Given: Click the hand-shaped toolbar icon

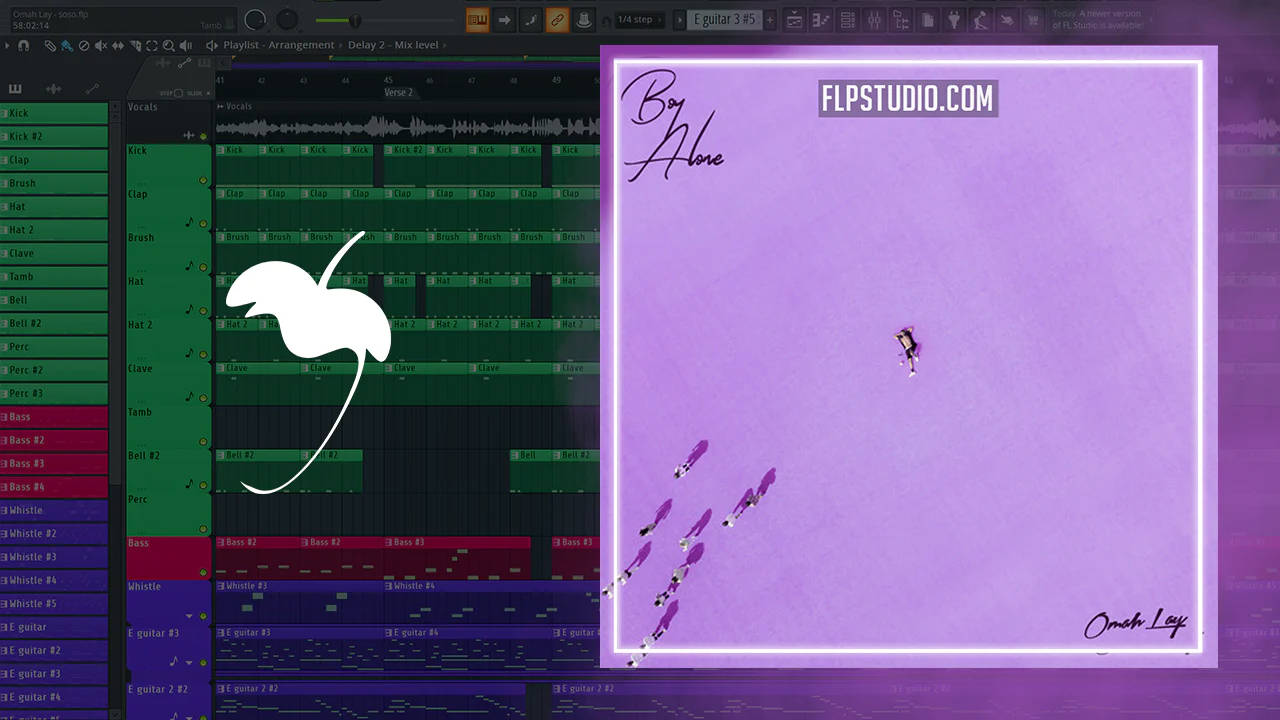Looking at the screenshot, I should 1006,19.
